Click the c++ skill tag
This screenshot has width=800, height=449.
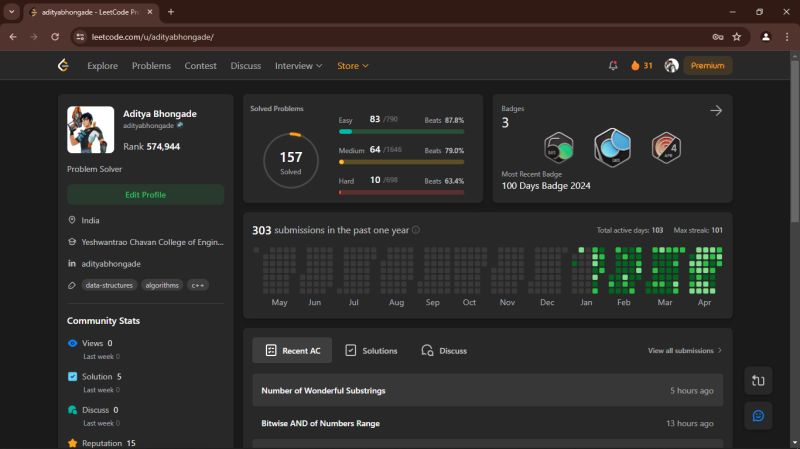(x=197, y=285)
